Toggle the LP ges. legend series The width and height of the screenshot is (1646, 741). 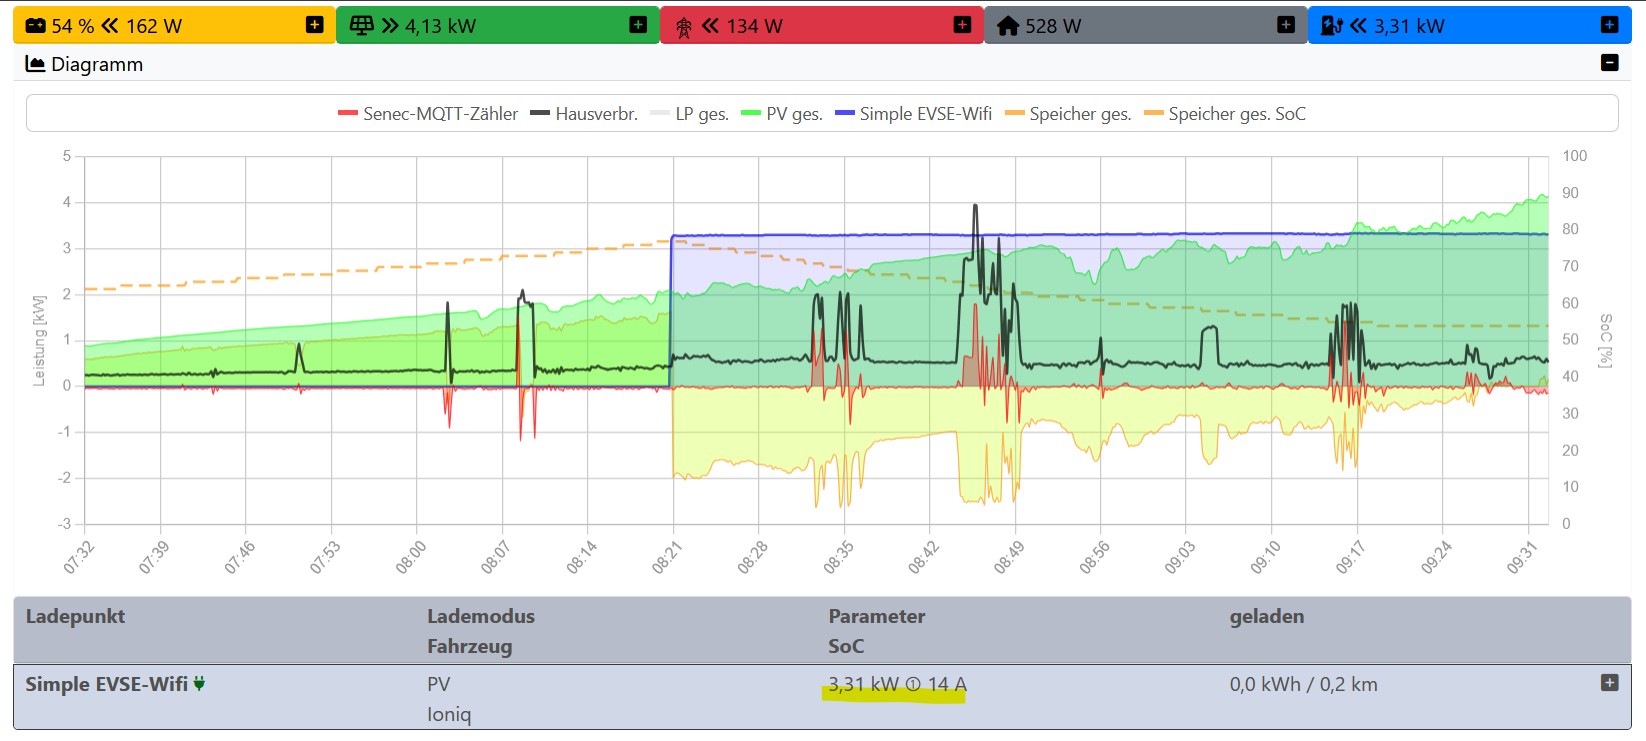pos(689,114)
